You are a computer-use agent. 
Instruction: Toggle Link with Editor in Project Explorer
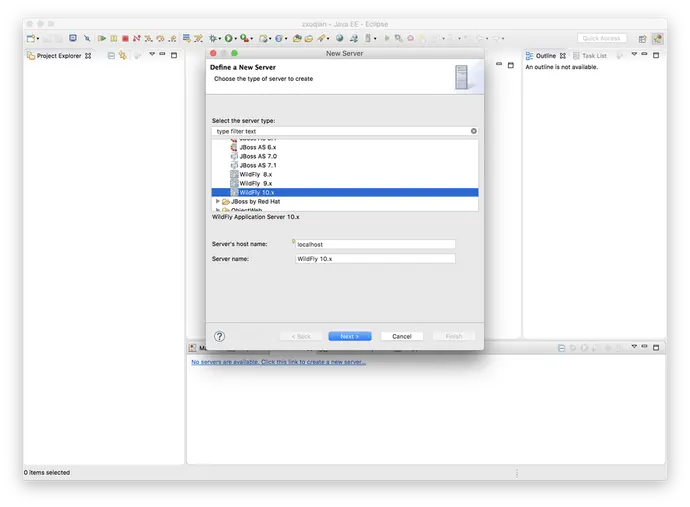pos(123,55)
